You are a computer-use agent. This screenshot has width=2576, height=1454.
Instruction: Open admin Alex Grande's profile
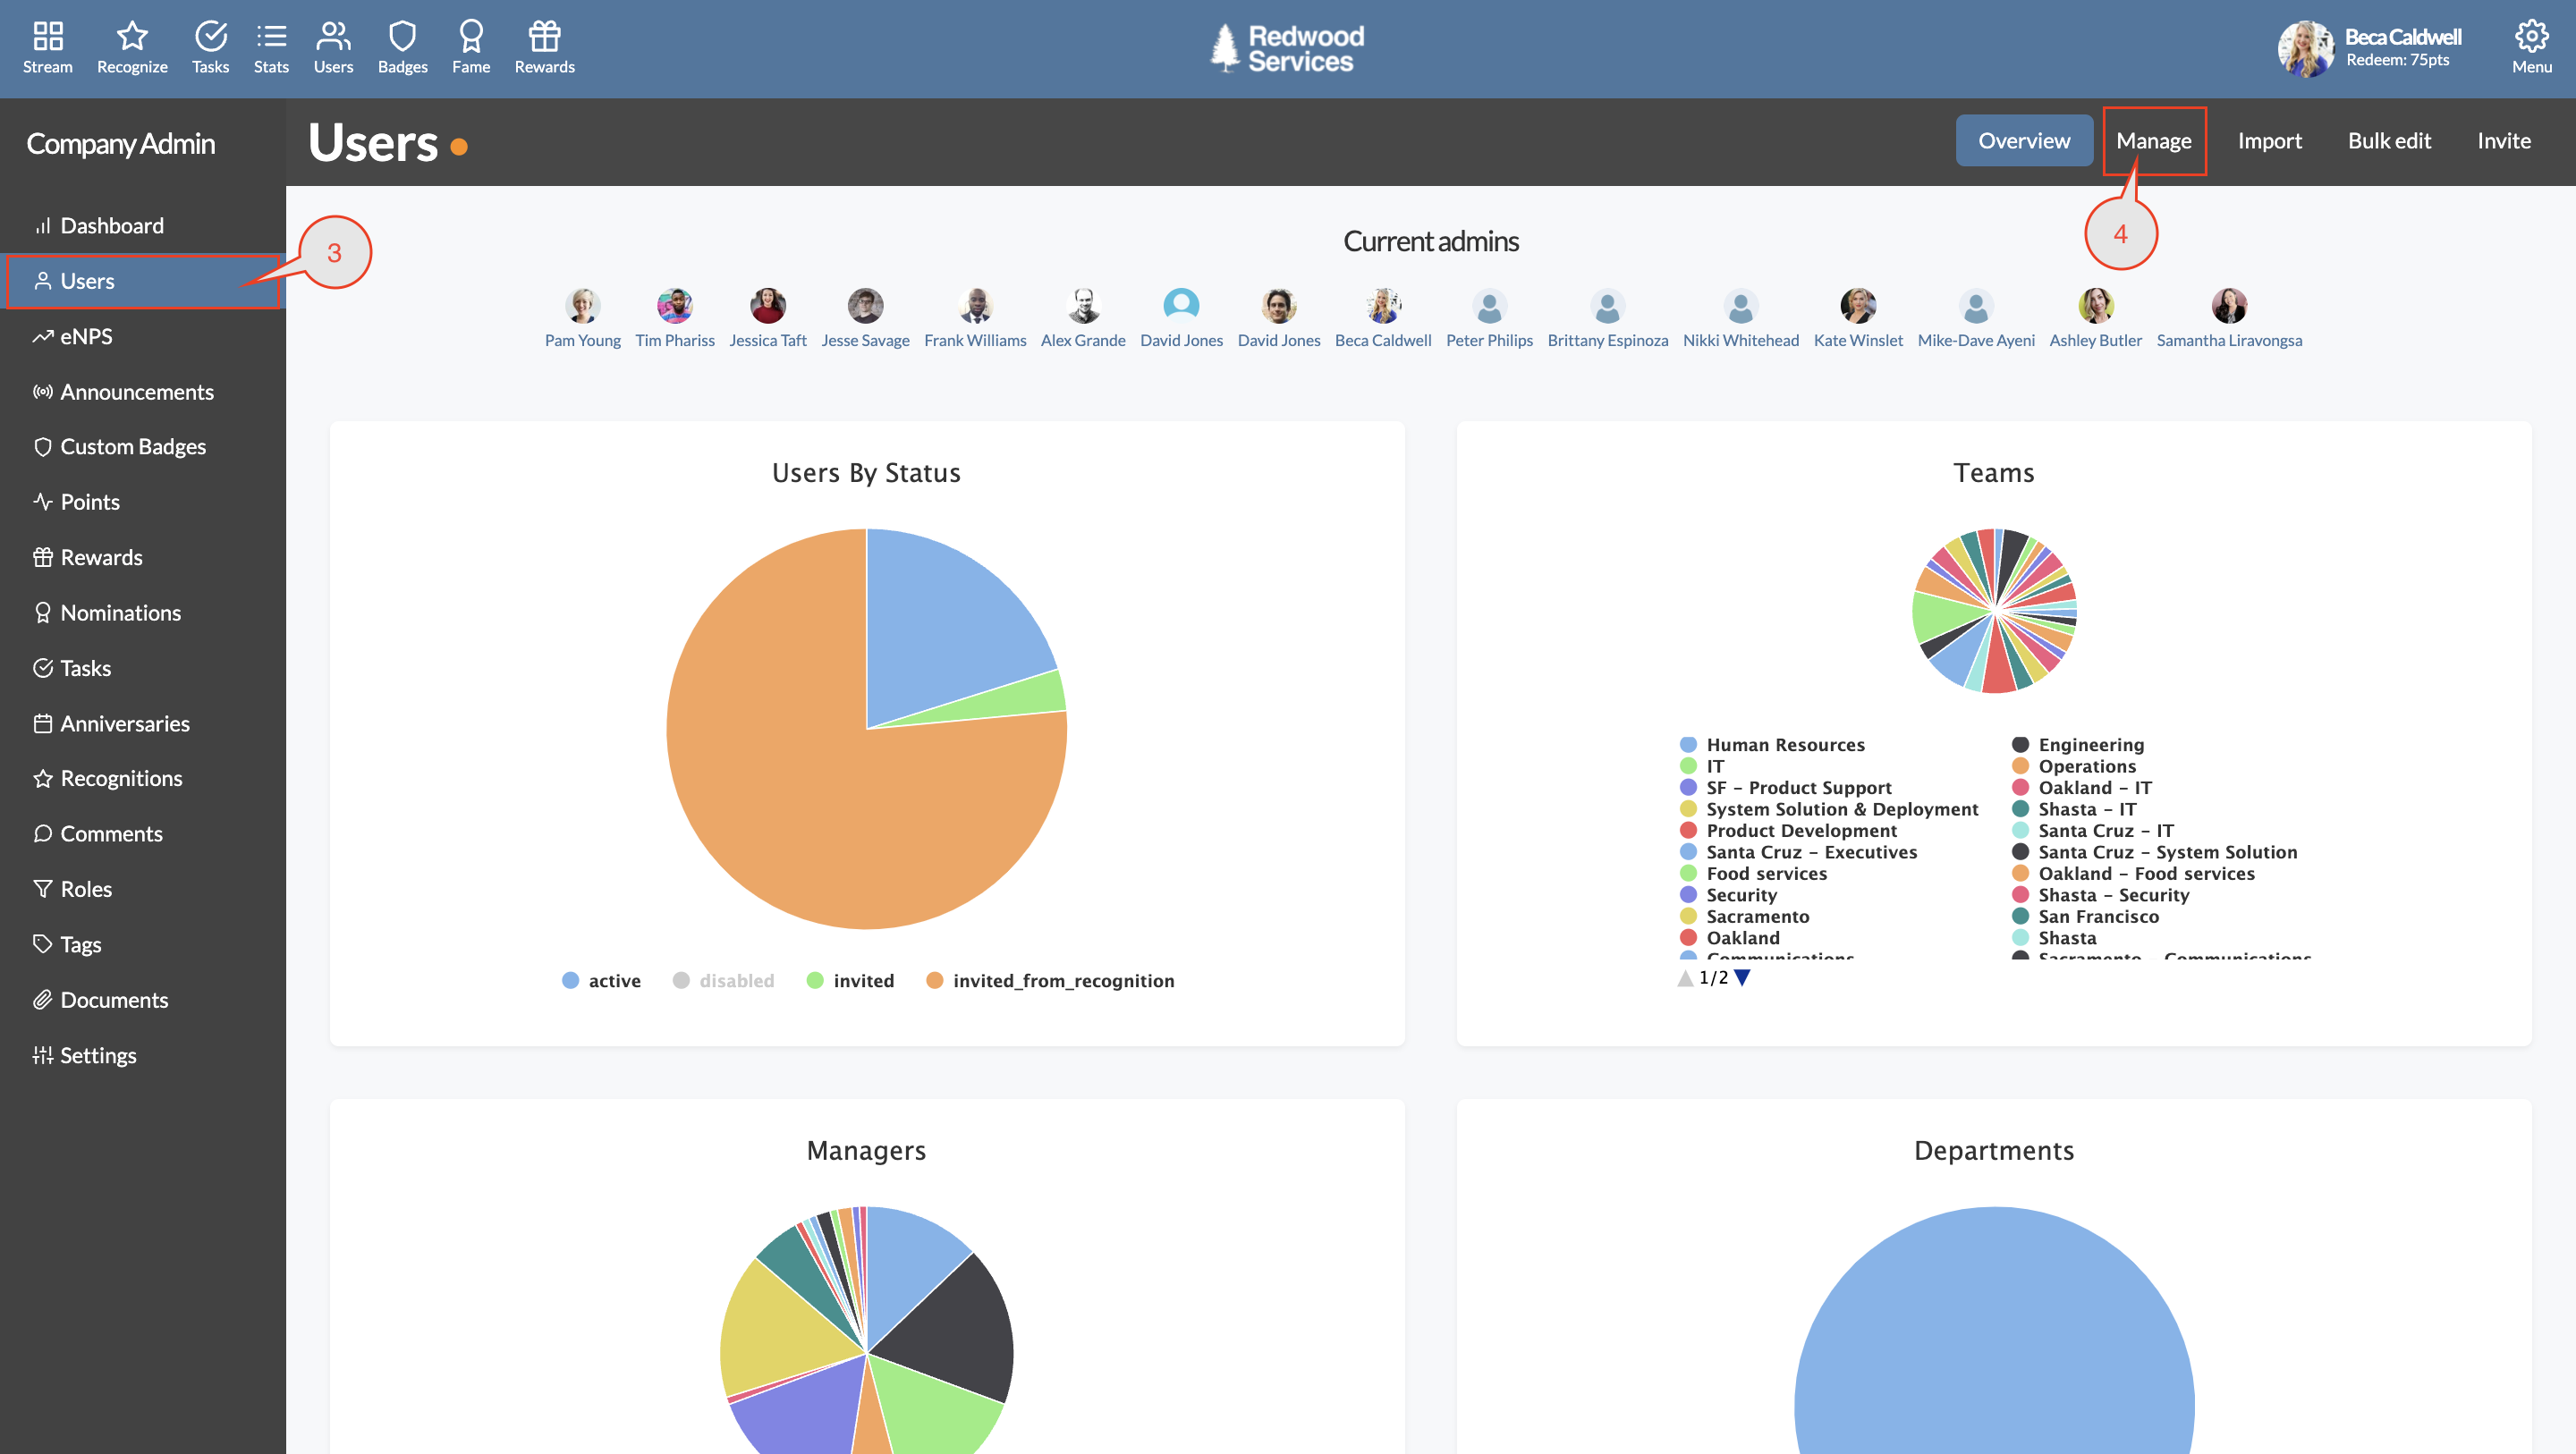(x=1083, y=318)
